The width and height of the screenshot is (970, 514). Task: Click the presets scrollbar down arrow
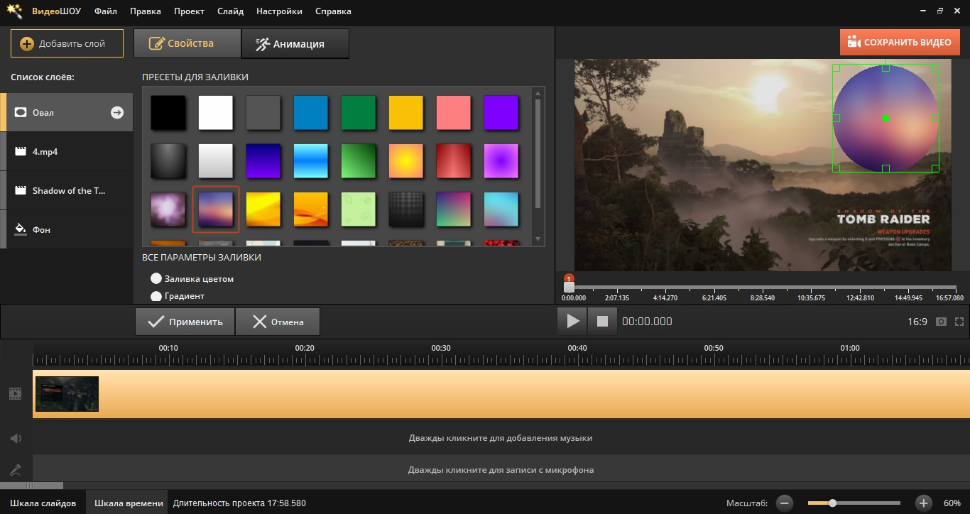(538, 239)
